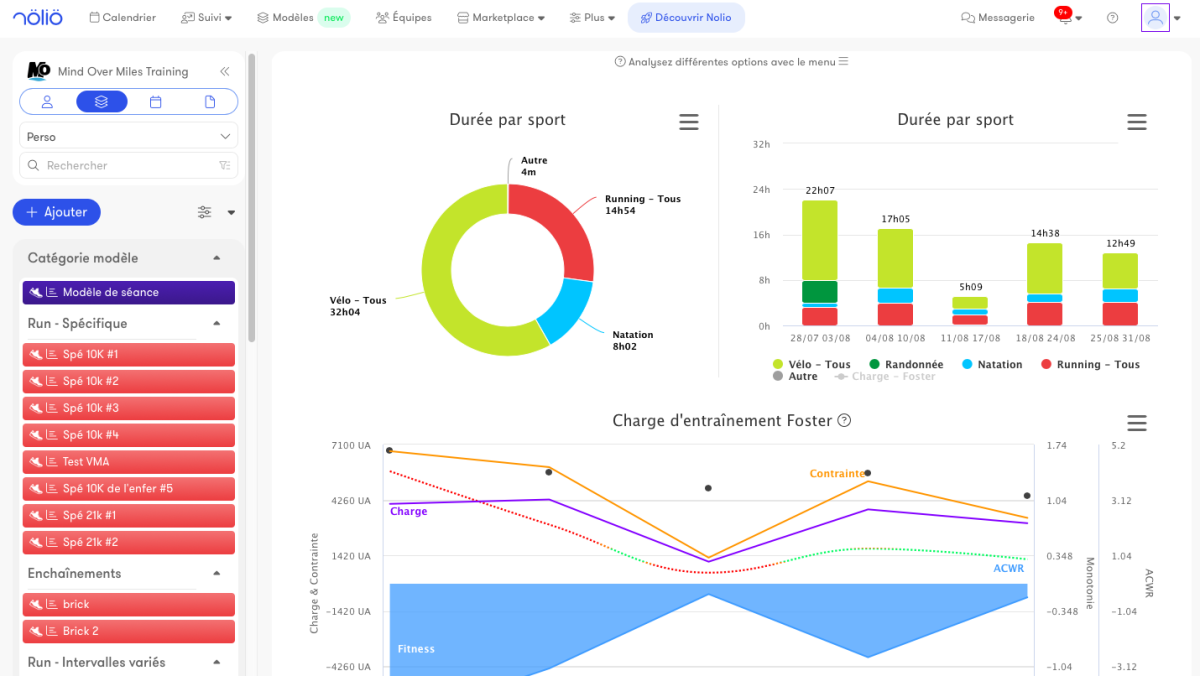Image resolution: width=1200 pixels, height=676 pixels.
Task: Collapse the Run - Spécifique section
Action: (217, 324)
